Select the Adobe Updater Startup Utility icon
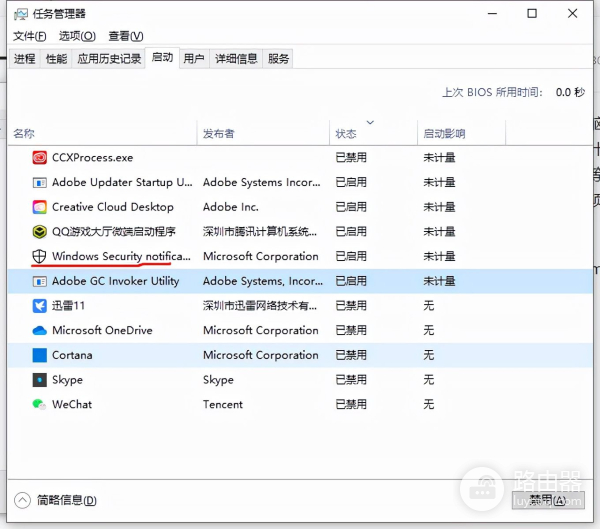The width and height of the screenshot is (600, 529). [39, 183]
